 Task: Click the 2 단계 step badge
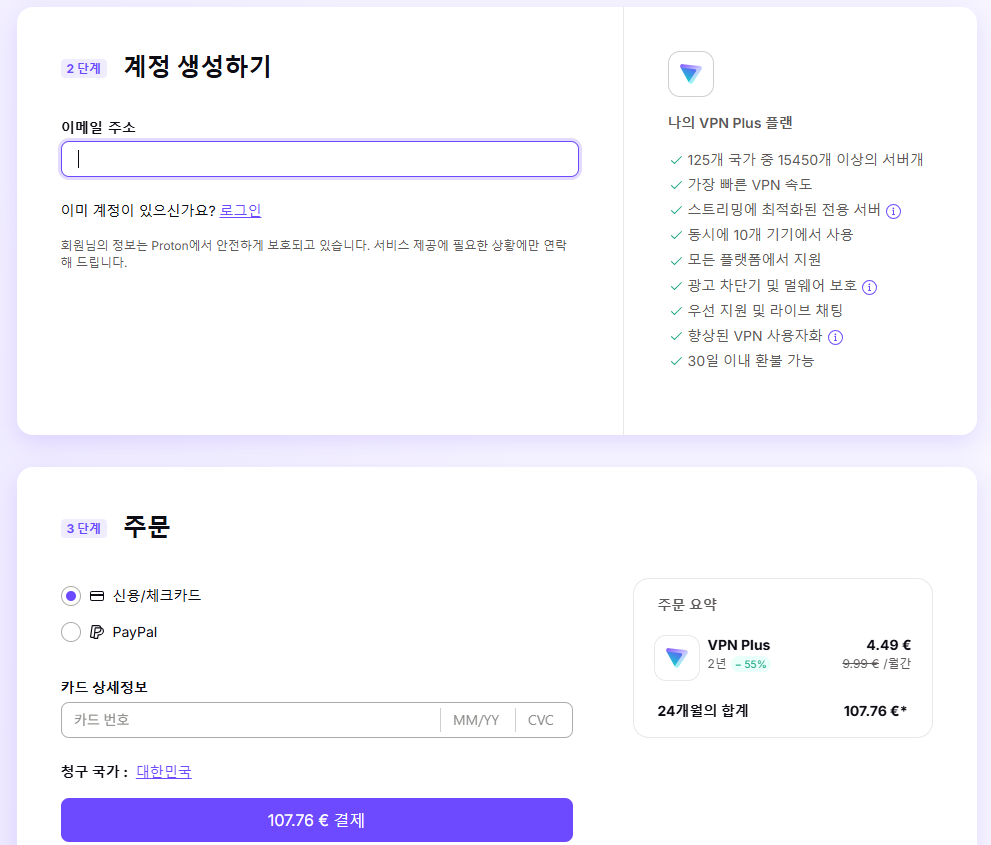click(x=83, y=68)
